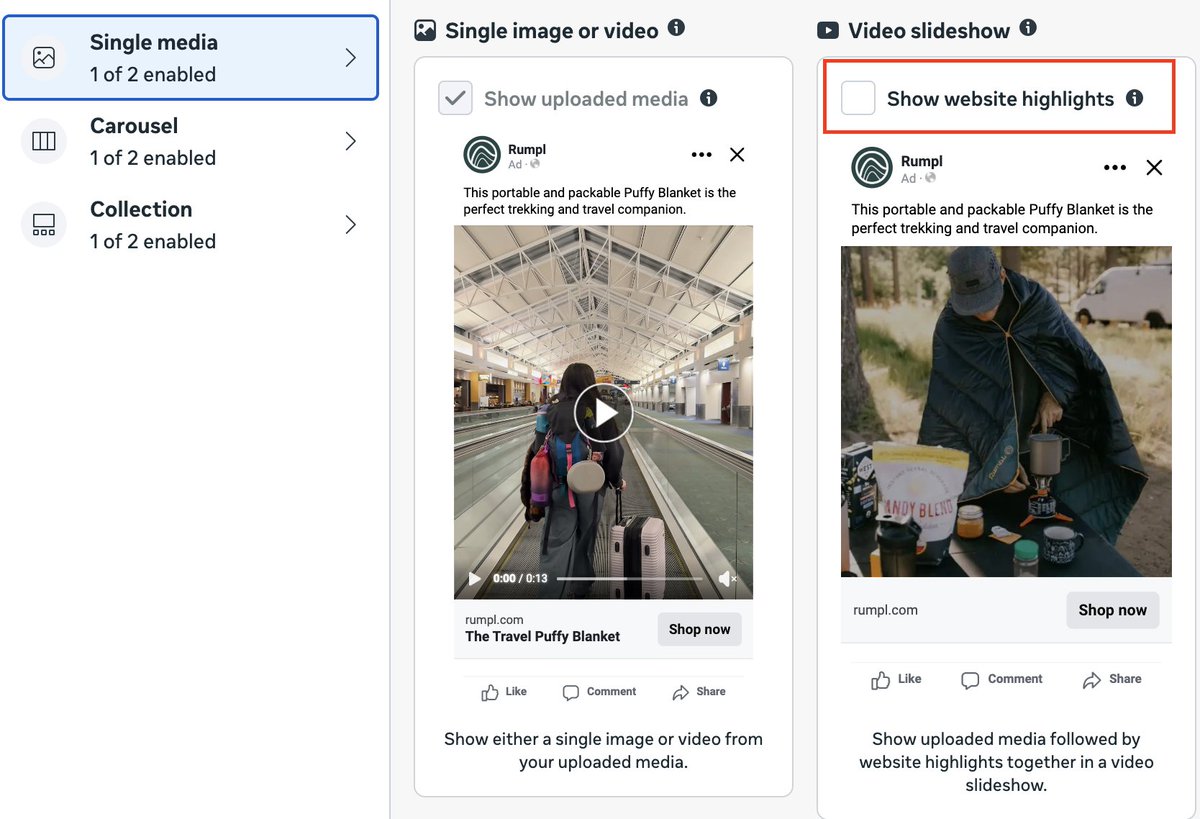Toggle the Show uploaded media checkbox
Screen dimensions: 1200x819
tap(455, 98)
